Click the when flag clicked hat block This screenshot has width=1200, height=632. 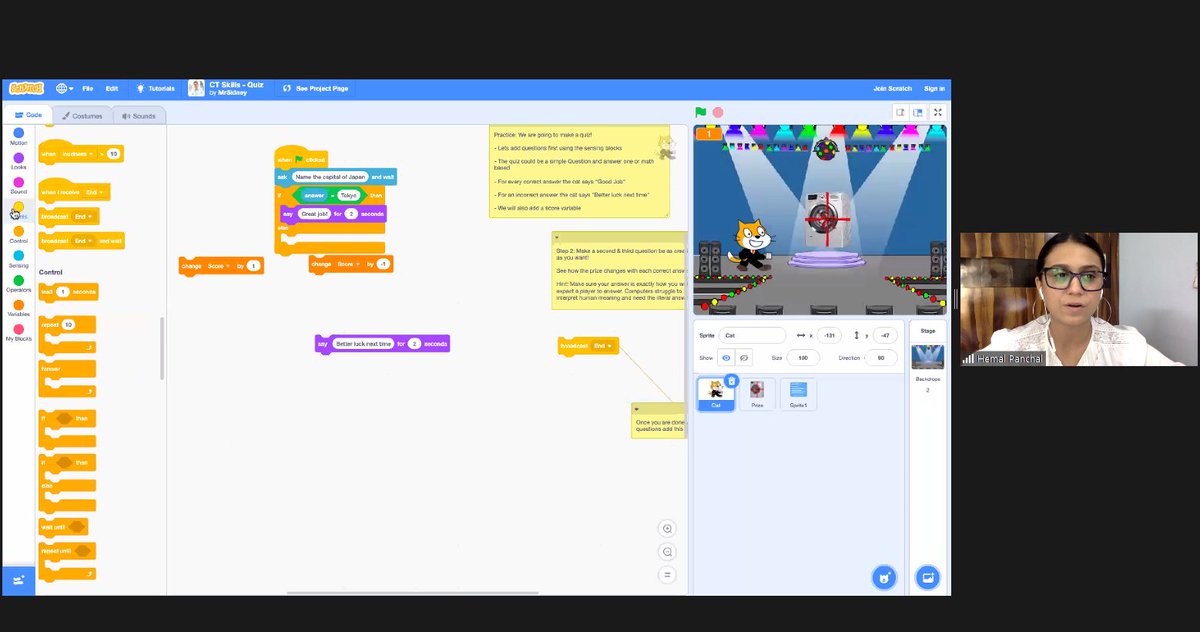[x=301, y=159]
